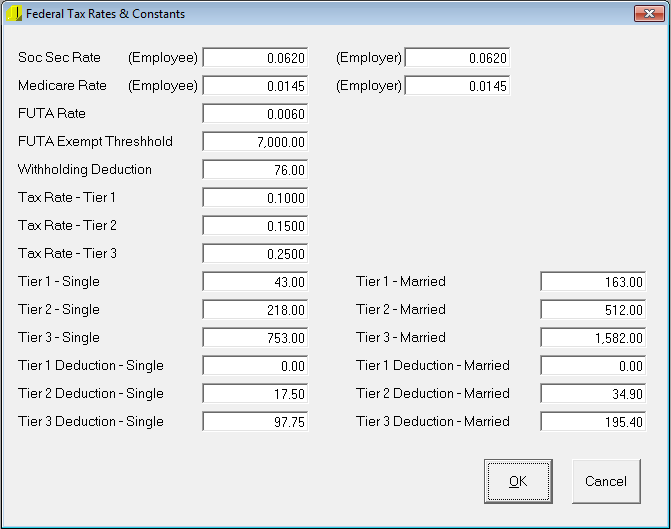
Task: Click the 'Tier 2 Deduction - Married' label
Action: tap(433, 393)
